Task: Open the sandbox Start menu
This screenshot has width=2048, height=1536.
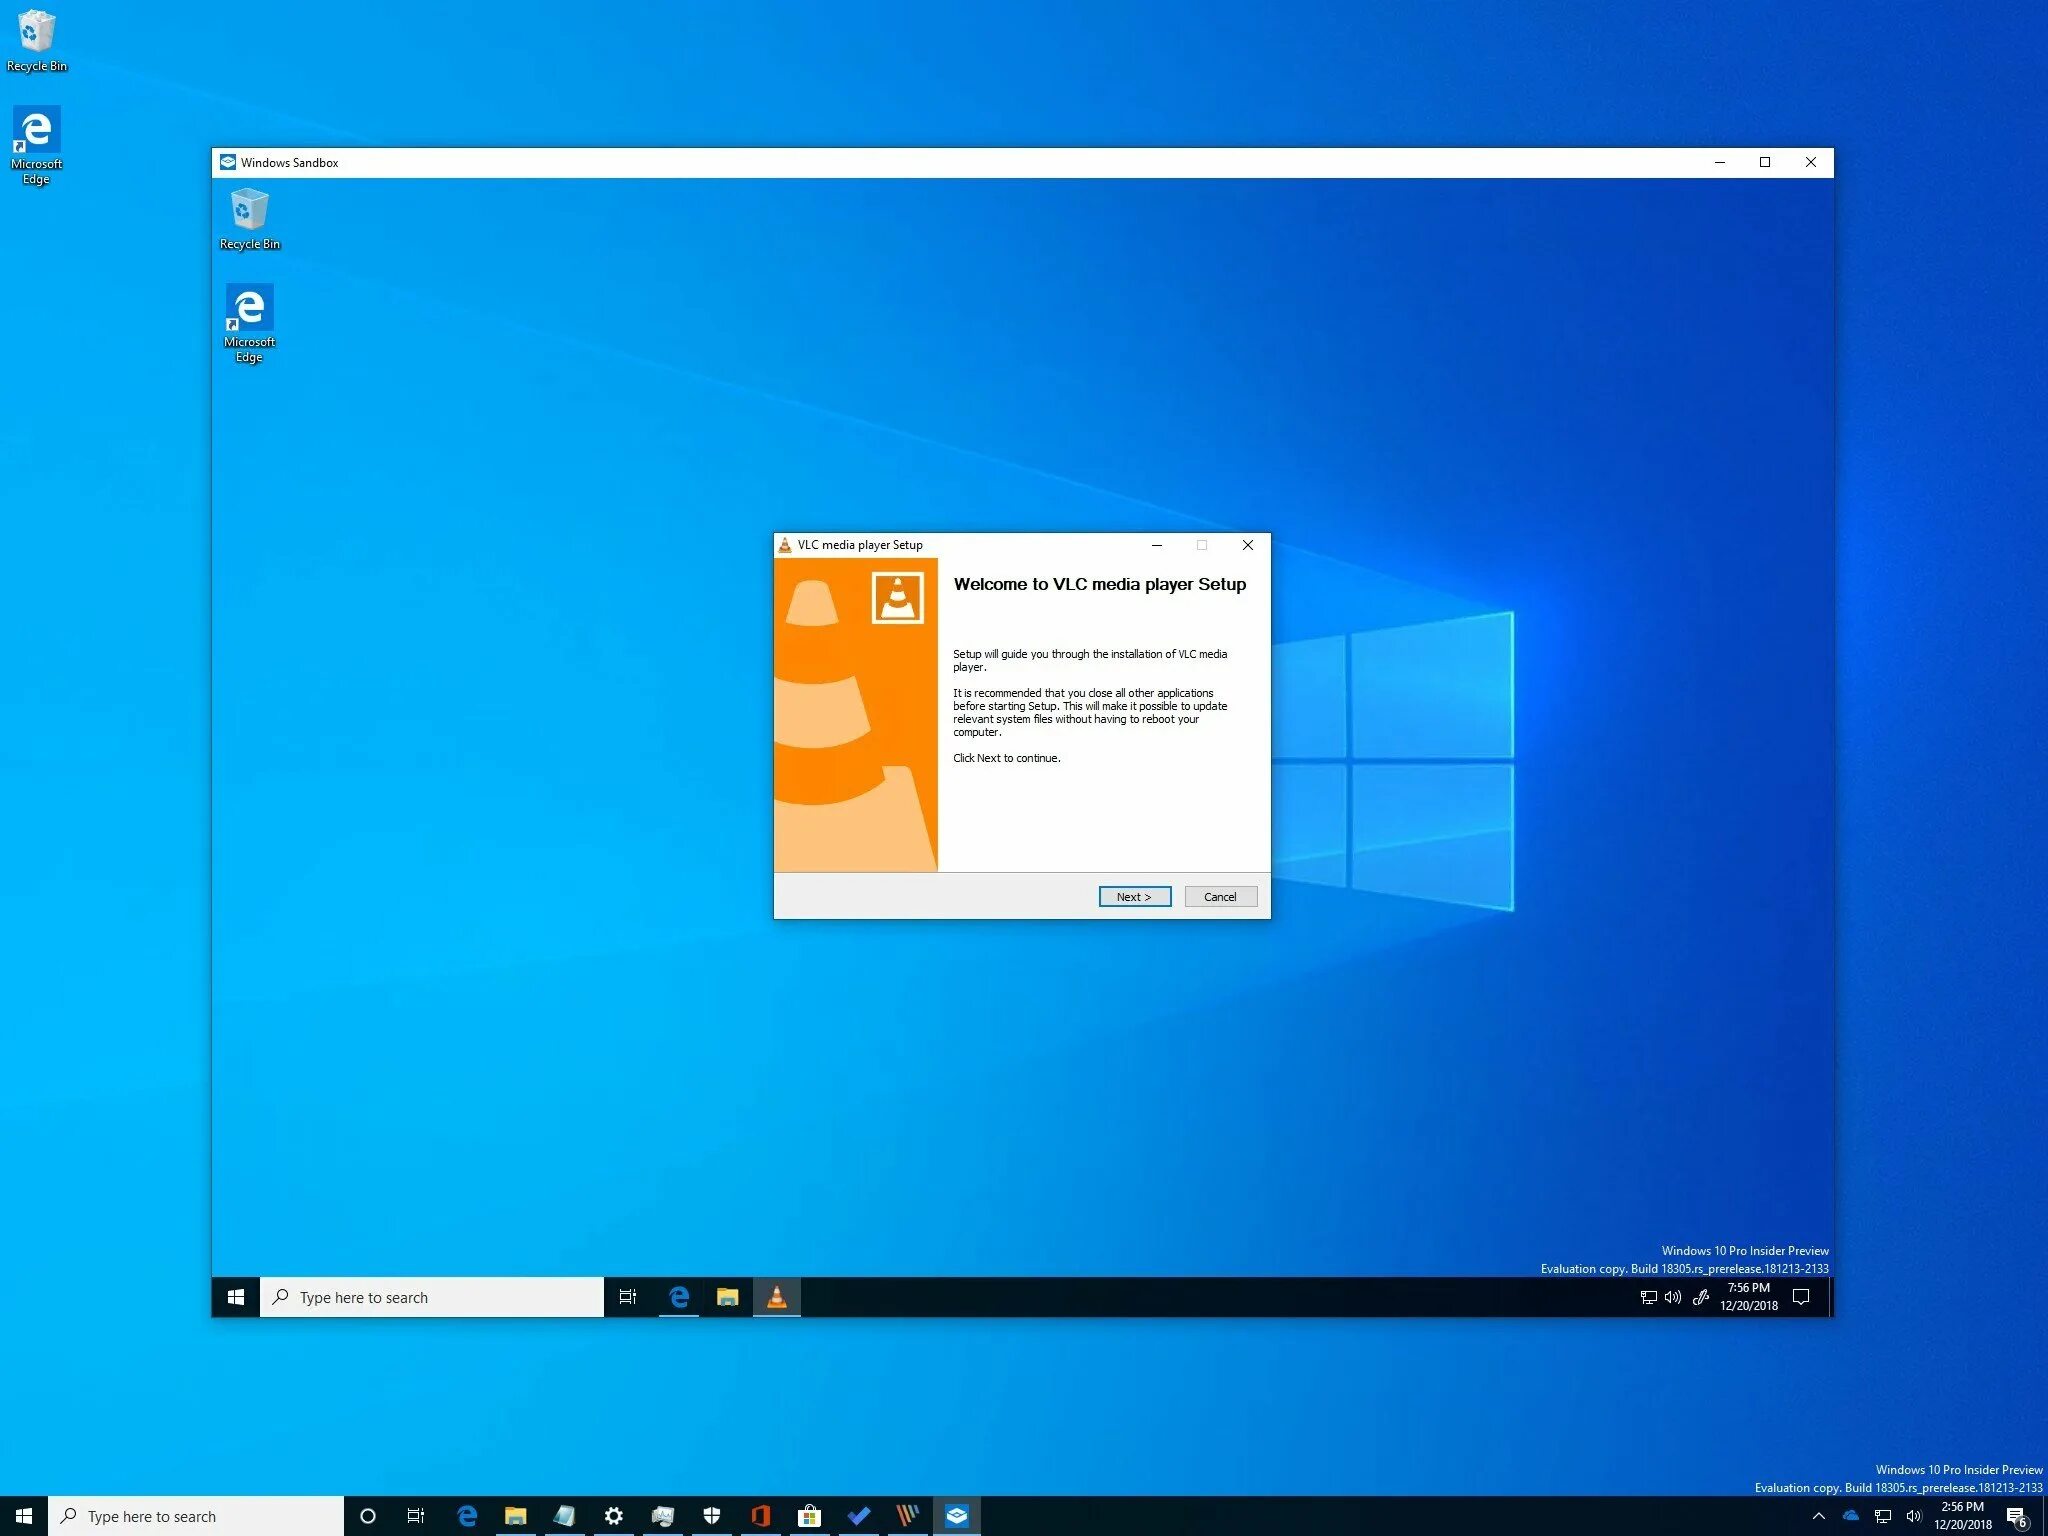Action: (x=236, y=1297)
